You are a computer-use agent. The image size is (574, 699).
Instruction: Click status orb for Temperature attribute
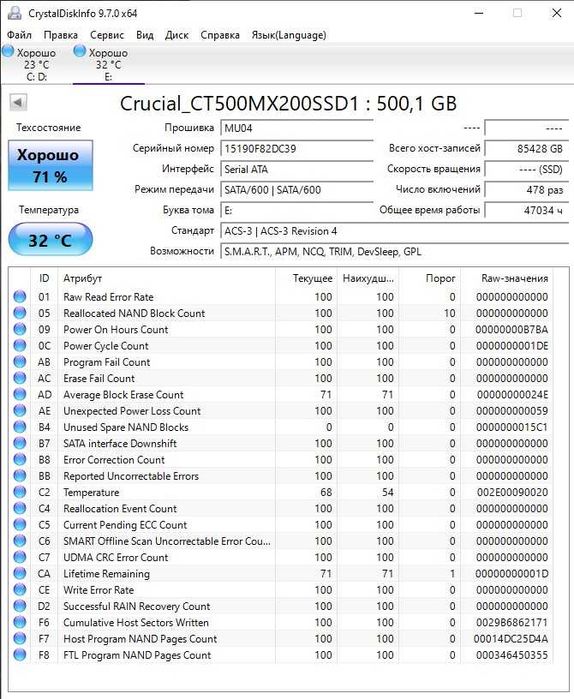pyautogui.click(x=20, y=492)
